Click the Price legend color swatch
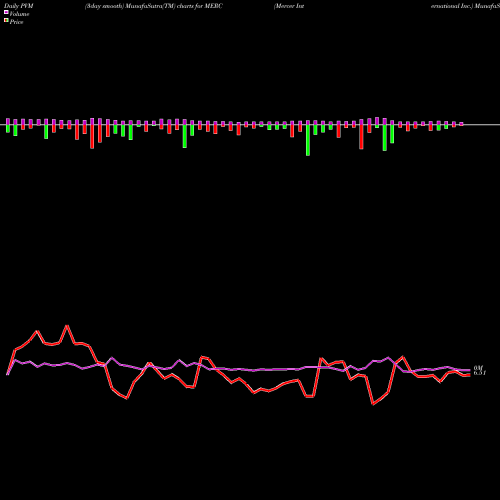The height and width of the screenshot is (500, 500). click(x=6, y=21)
